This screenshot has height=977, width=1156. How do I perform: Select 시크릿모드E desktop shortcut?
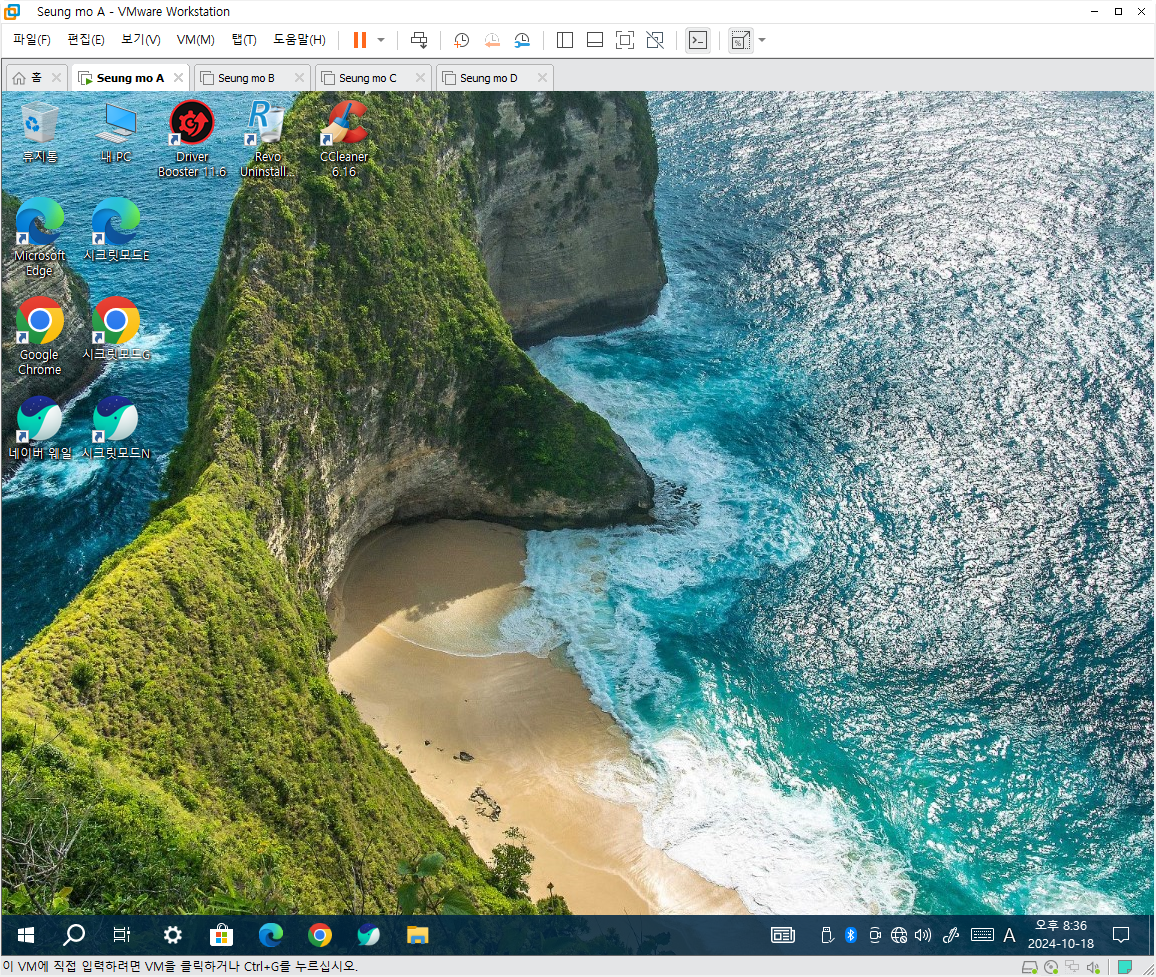[x=116, y=230]
